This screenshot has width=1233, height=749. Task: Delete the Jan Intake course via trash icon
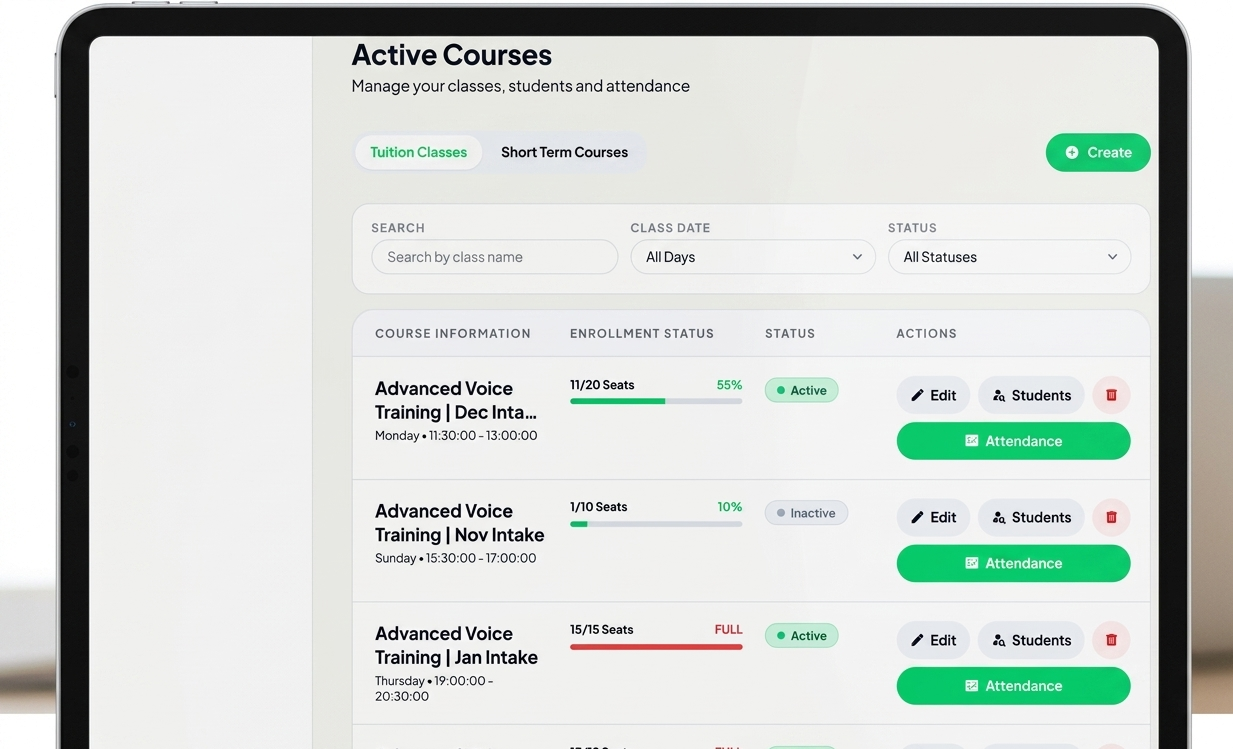click(1111, 640)
